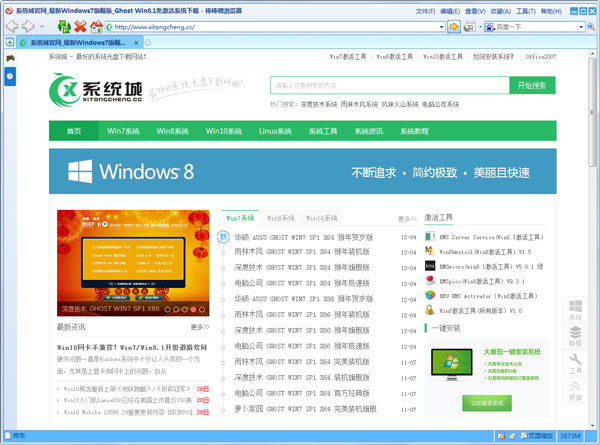Click the status bar 页面缩放 zoom item

pos(537,436)
